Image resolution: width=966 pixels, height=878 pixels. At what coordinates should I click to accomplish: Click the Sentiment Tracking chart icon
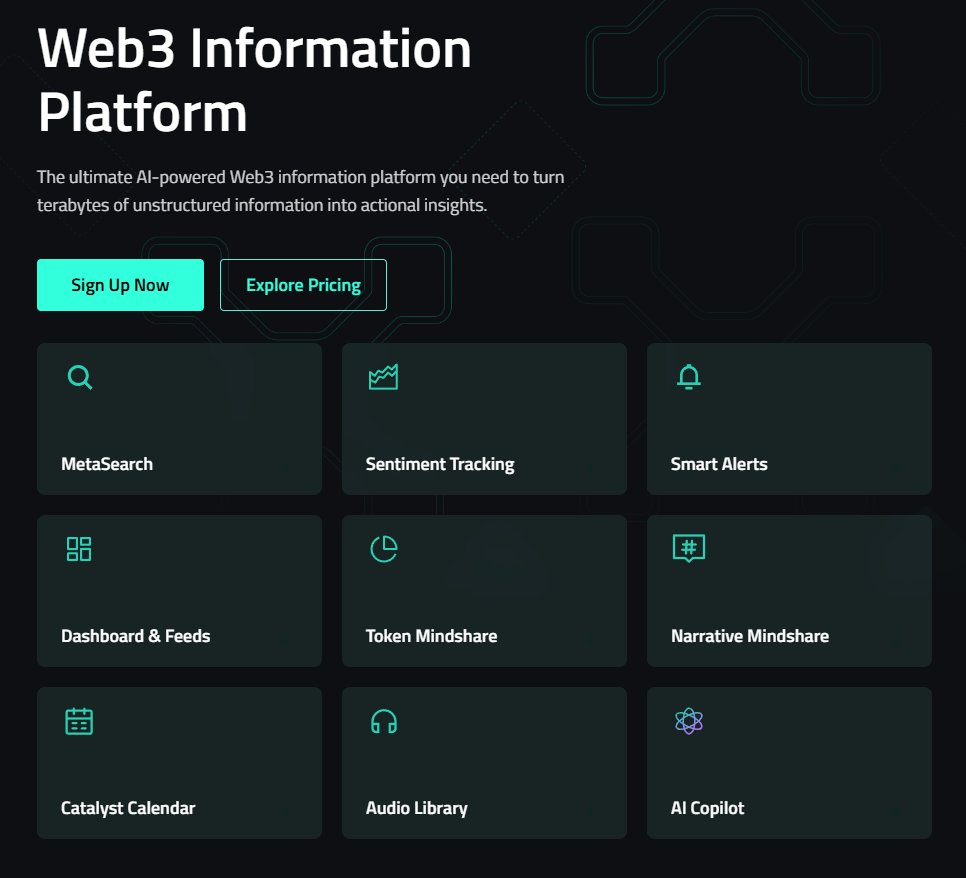click(384, 377)
